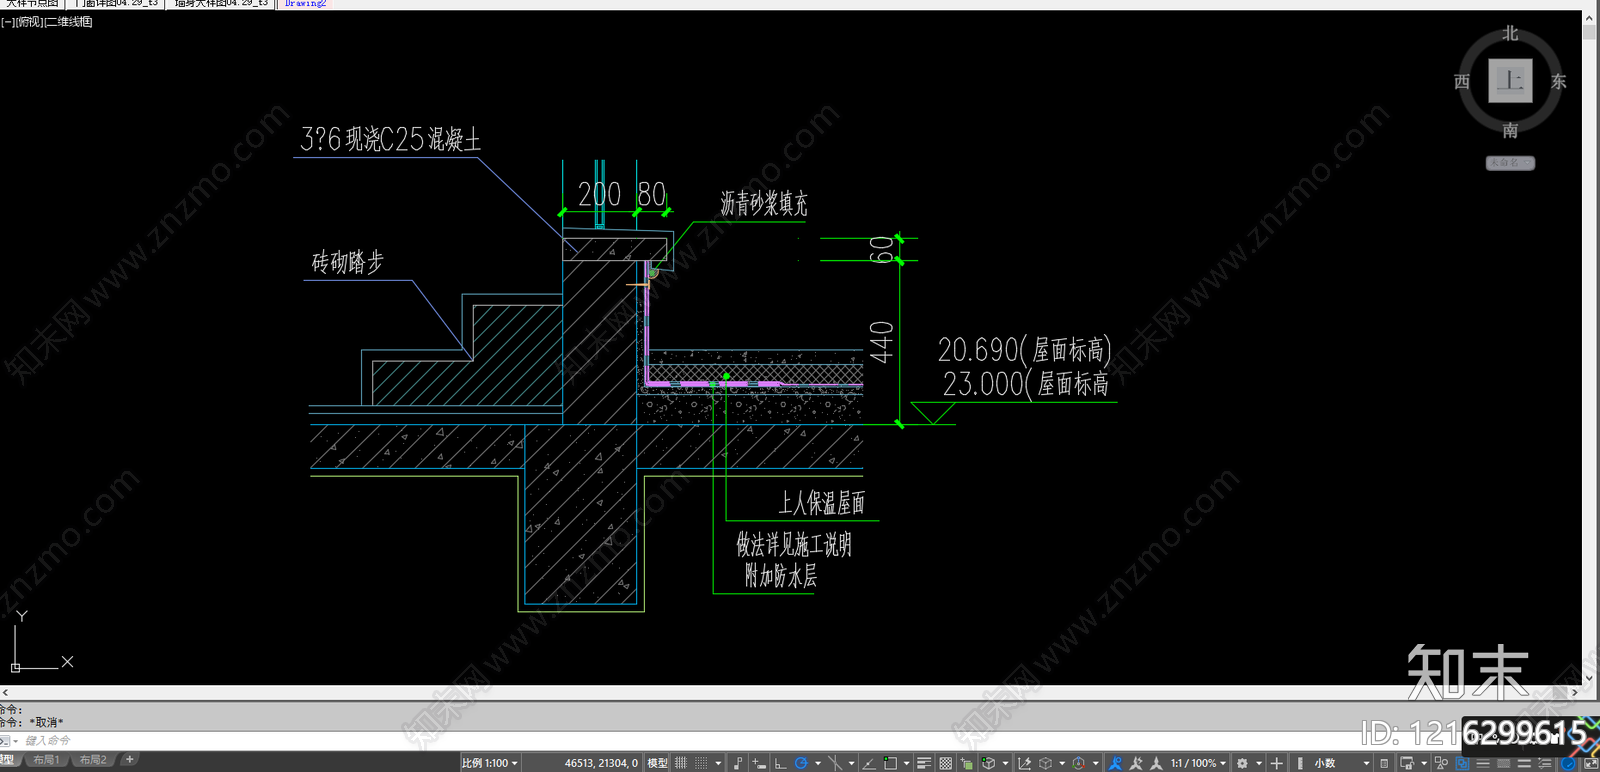Switch to the Drawing2 file tab
Viewport: 1600px width, 772px height.
point(305,4)
